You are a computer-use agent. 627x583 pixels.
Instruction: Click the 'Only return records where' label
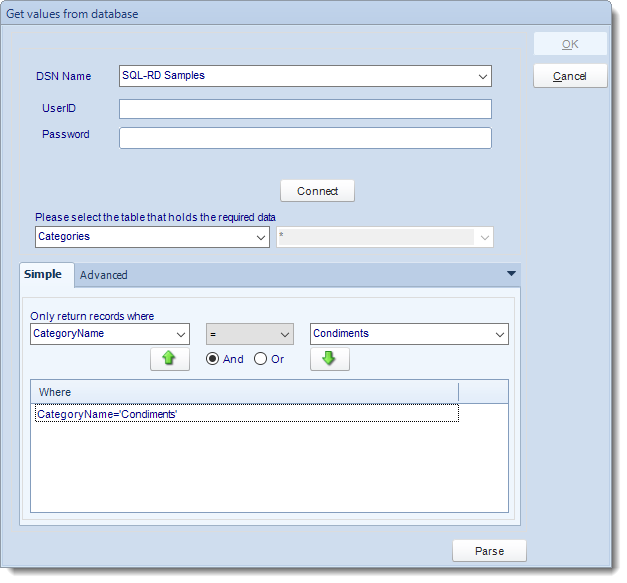click(x=92, y=316)
